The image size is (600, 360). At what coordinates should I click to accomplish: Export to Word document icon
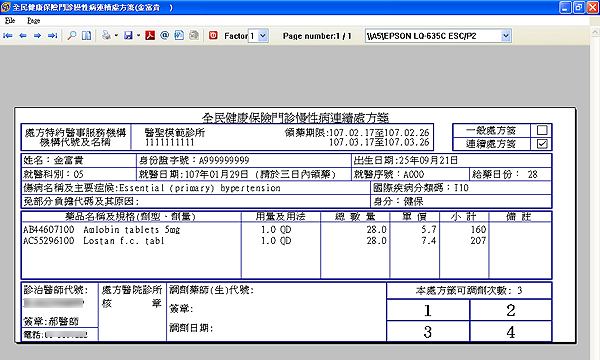click(x=179, y=36)
